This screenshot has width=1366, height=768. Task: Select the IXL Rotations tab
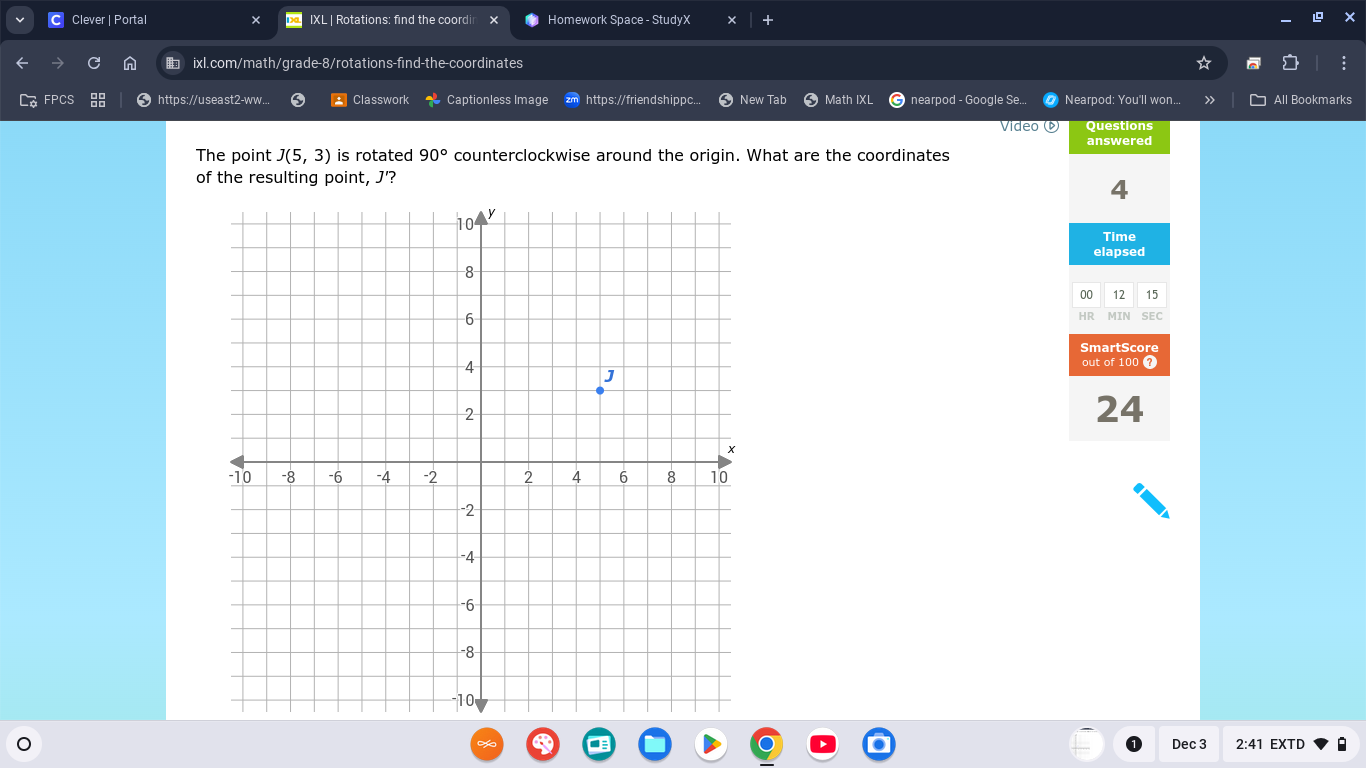pyautogui.click(x=392, y=20)
